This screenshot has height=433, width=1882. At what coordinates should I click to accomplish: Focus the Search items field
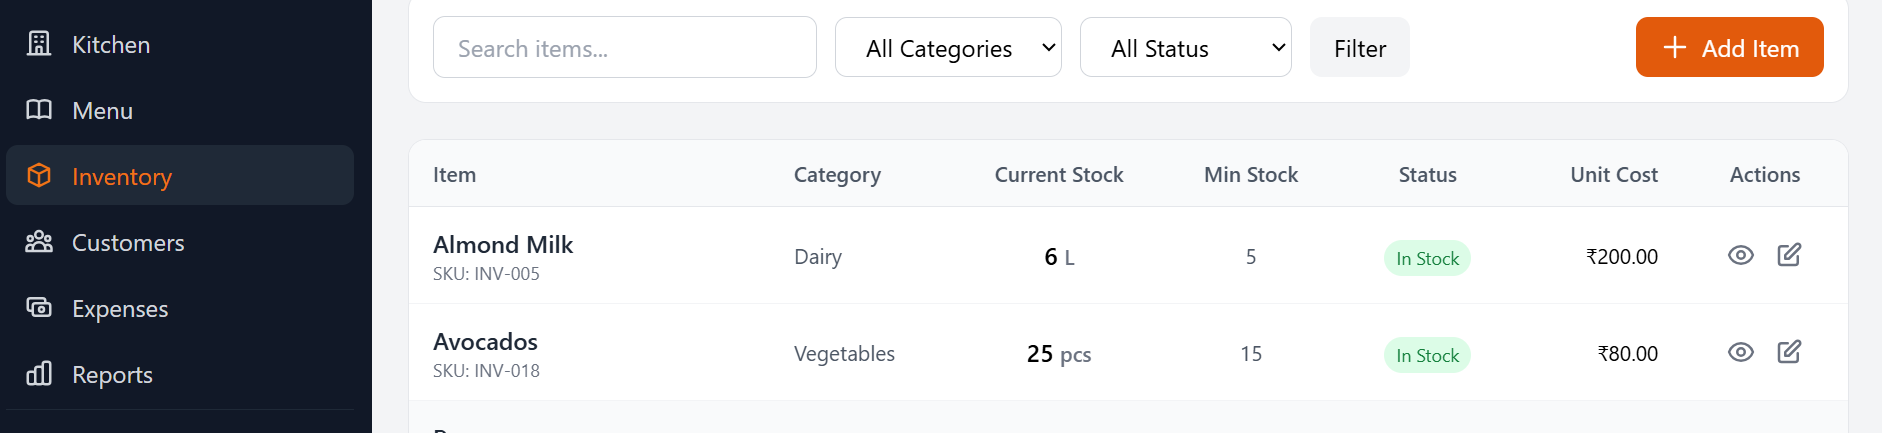coord(624,48)
